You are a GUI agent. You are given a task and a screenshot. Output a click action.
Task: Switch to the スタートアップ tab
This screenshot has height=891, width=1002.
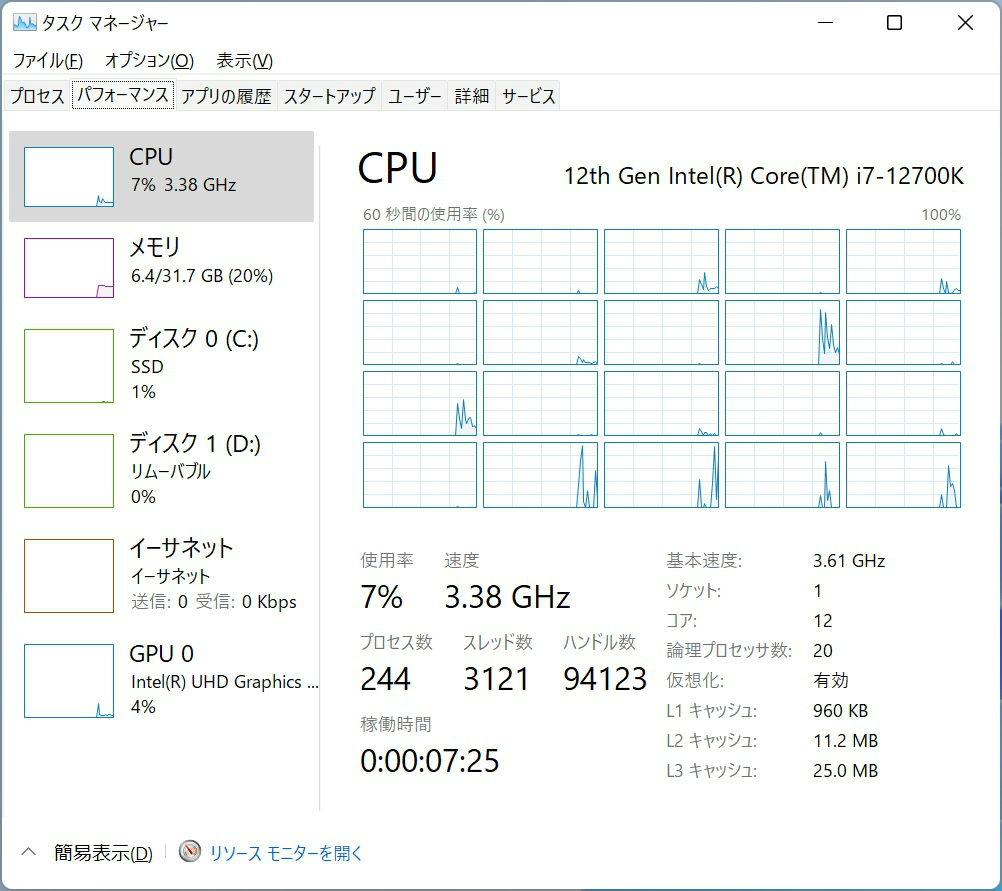[330, 96]
